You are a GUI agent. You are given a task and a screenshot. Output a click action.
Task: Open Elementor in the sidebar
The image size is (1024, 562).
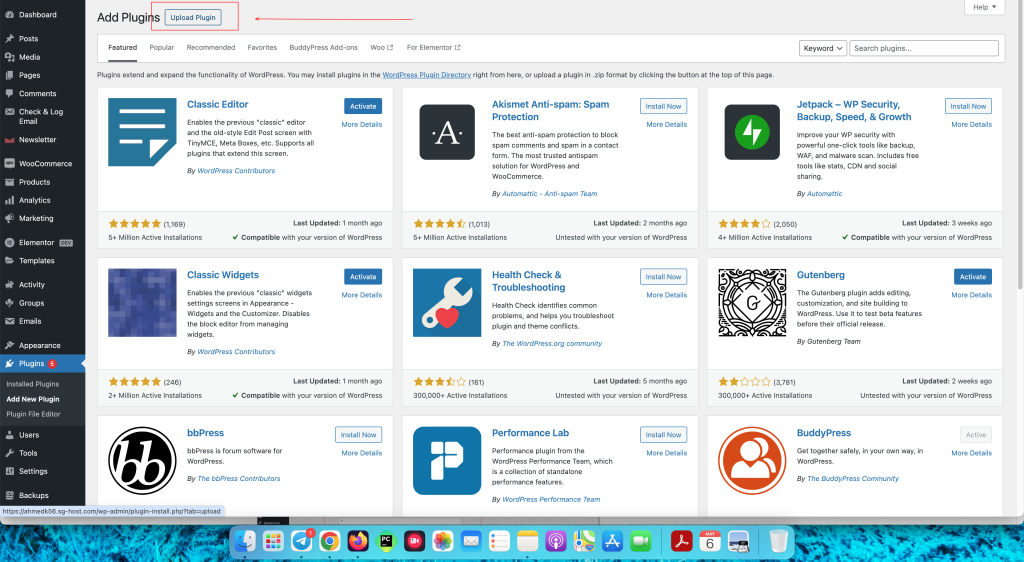tap(37, 242)
